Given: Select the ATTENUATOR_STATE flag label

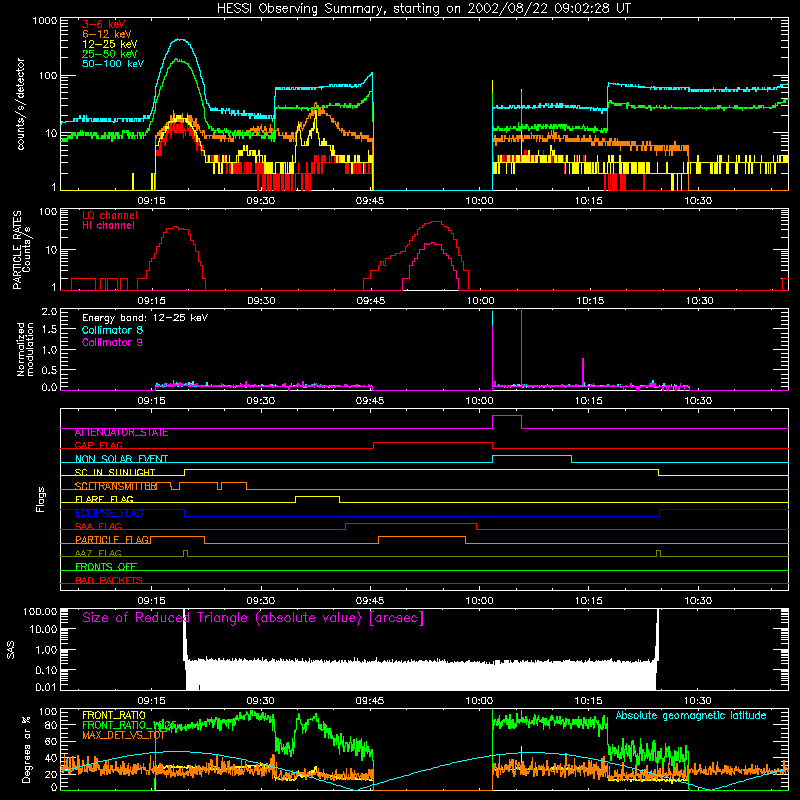Looking at the screenshot, I should (x=121, y=432).
